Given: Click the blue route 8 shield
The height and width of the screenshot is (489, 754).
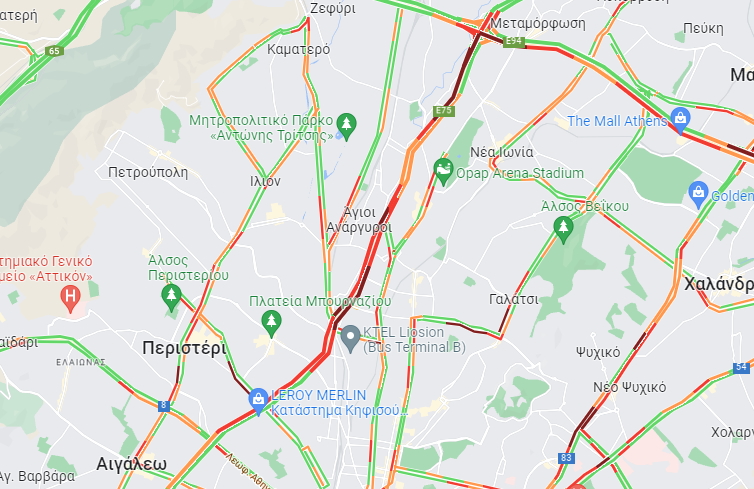Looking at the screenshot, I should tap(163, 406).
